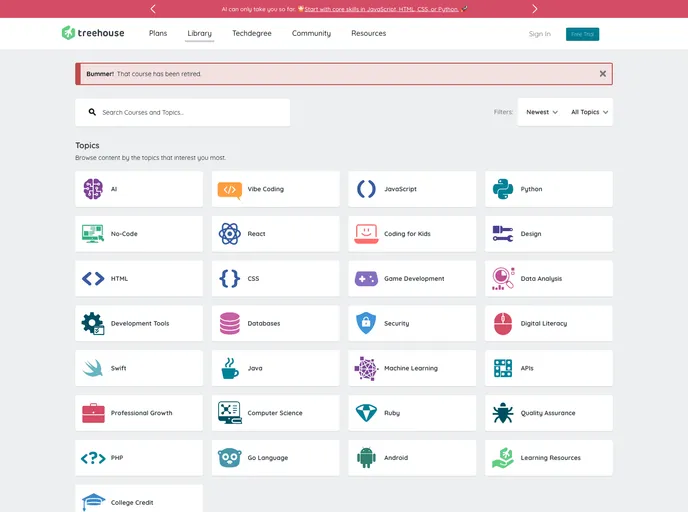Image resolution: width=688 pixels, height=512 pixels.
Task: Choose the Go Language gopher icon
Action: (229, 458)
